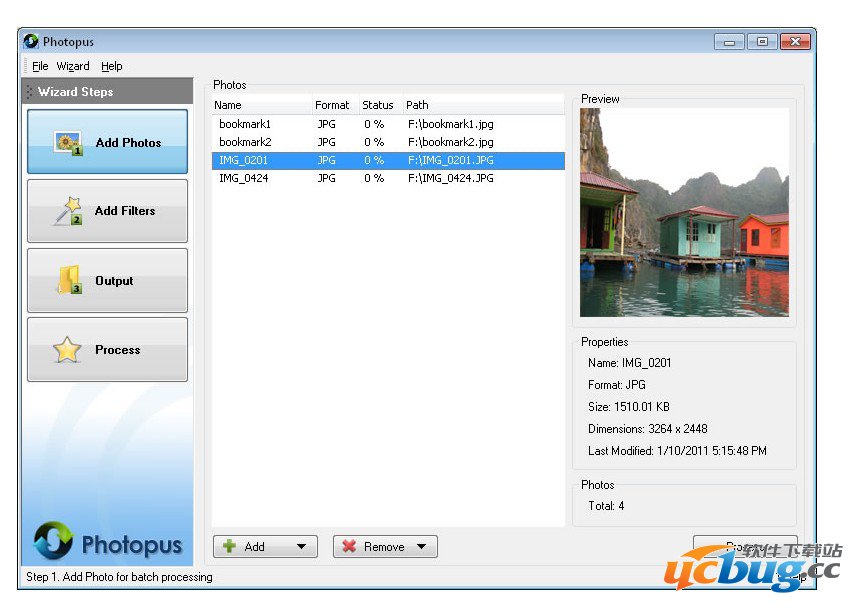Expand the Remove button dropdown arrow
This screenshot has width=848, height=613.
click(421, 547)
